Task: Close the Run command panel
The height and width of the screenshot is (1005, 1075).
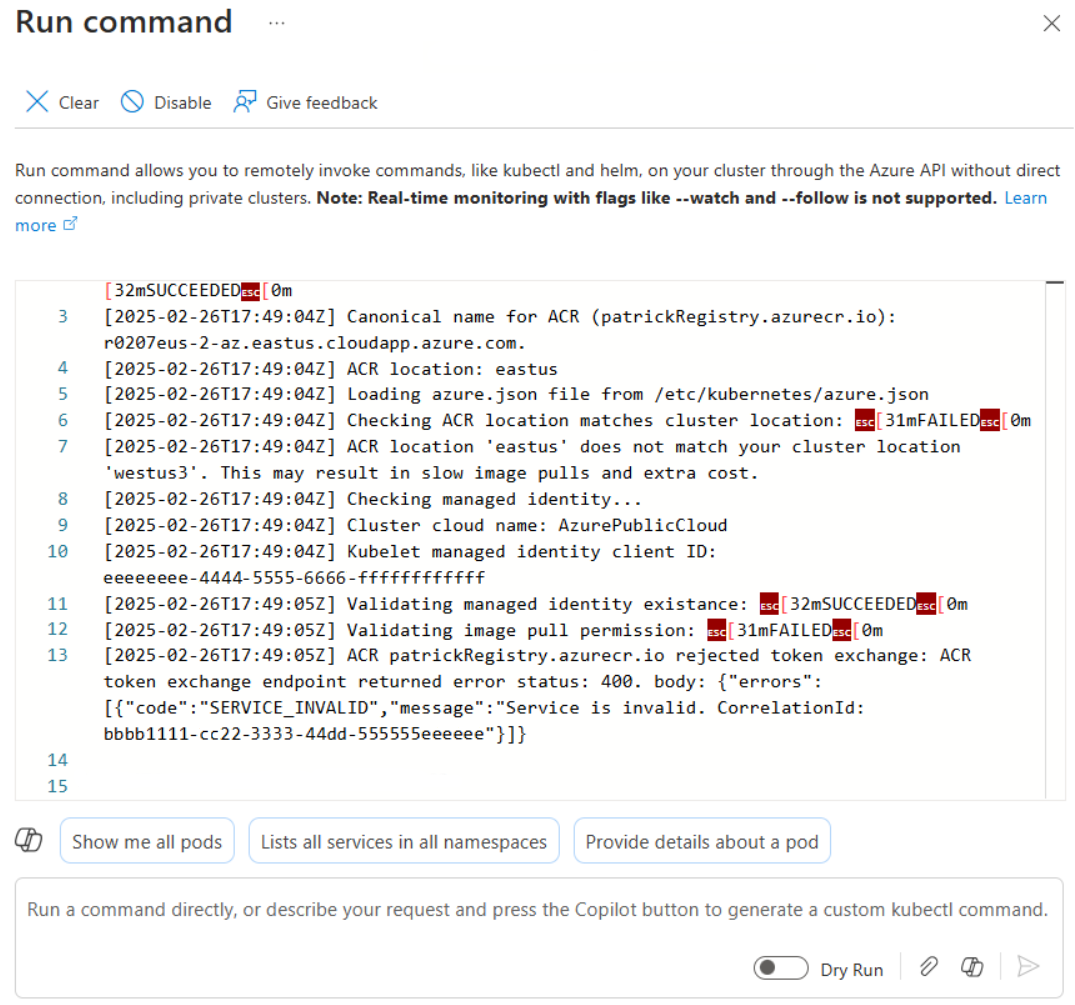Action: (1051, 24)
